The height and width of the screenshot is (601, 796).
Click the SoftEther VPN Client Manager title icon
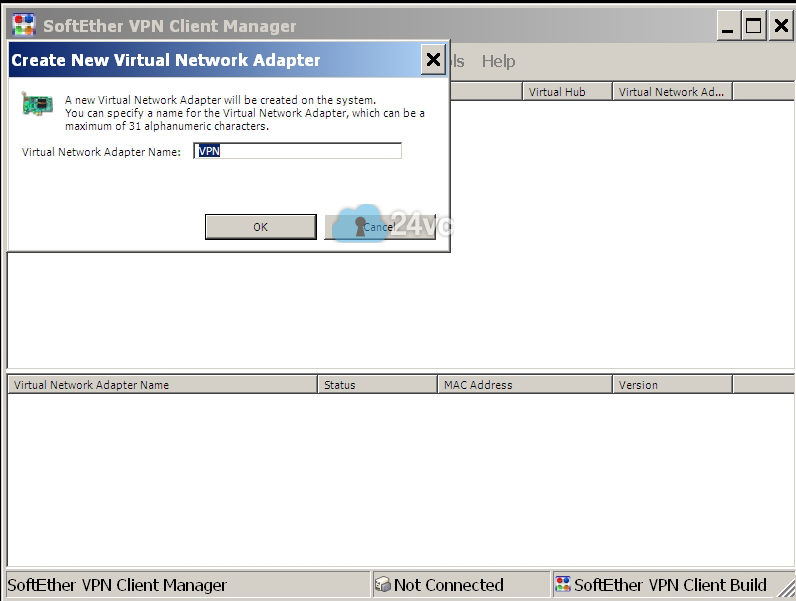point(23,25)
